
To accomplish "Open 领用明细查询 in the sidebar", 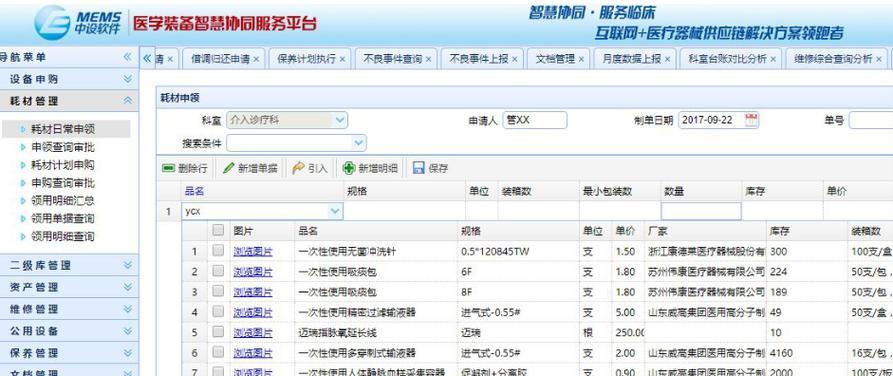I will coord(63,236).
